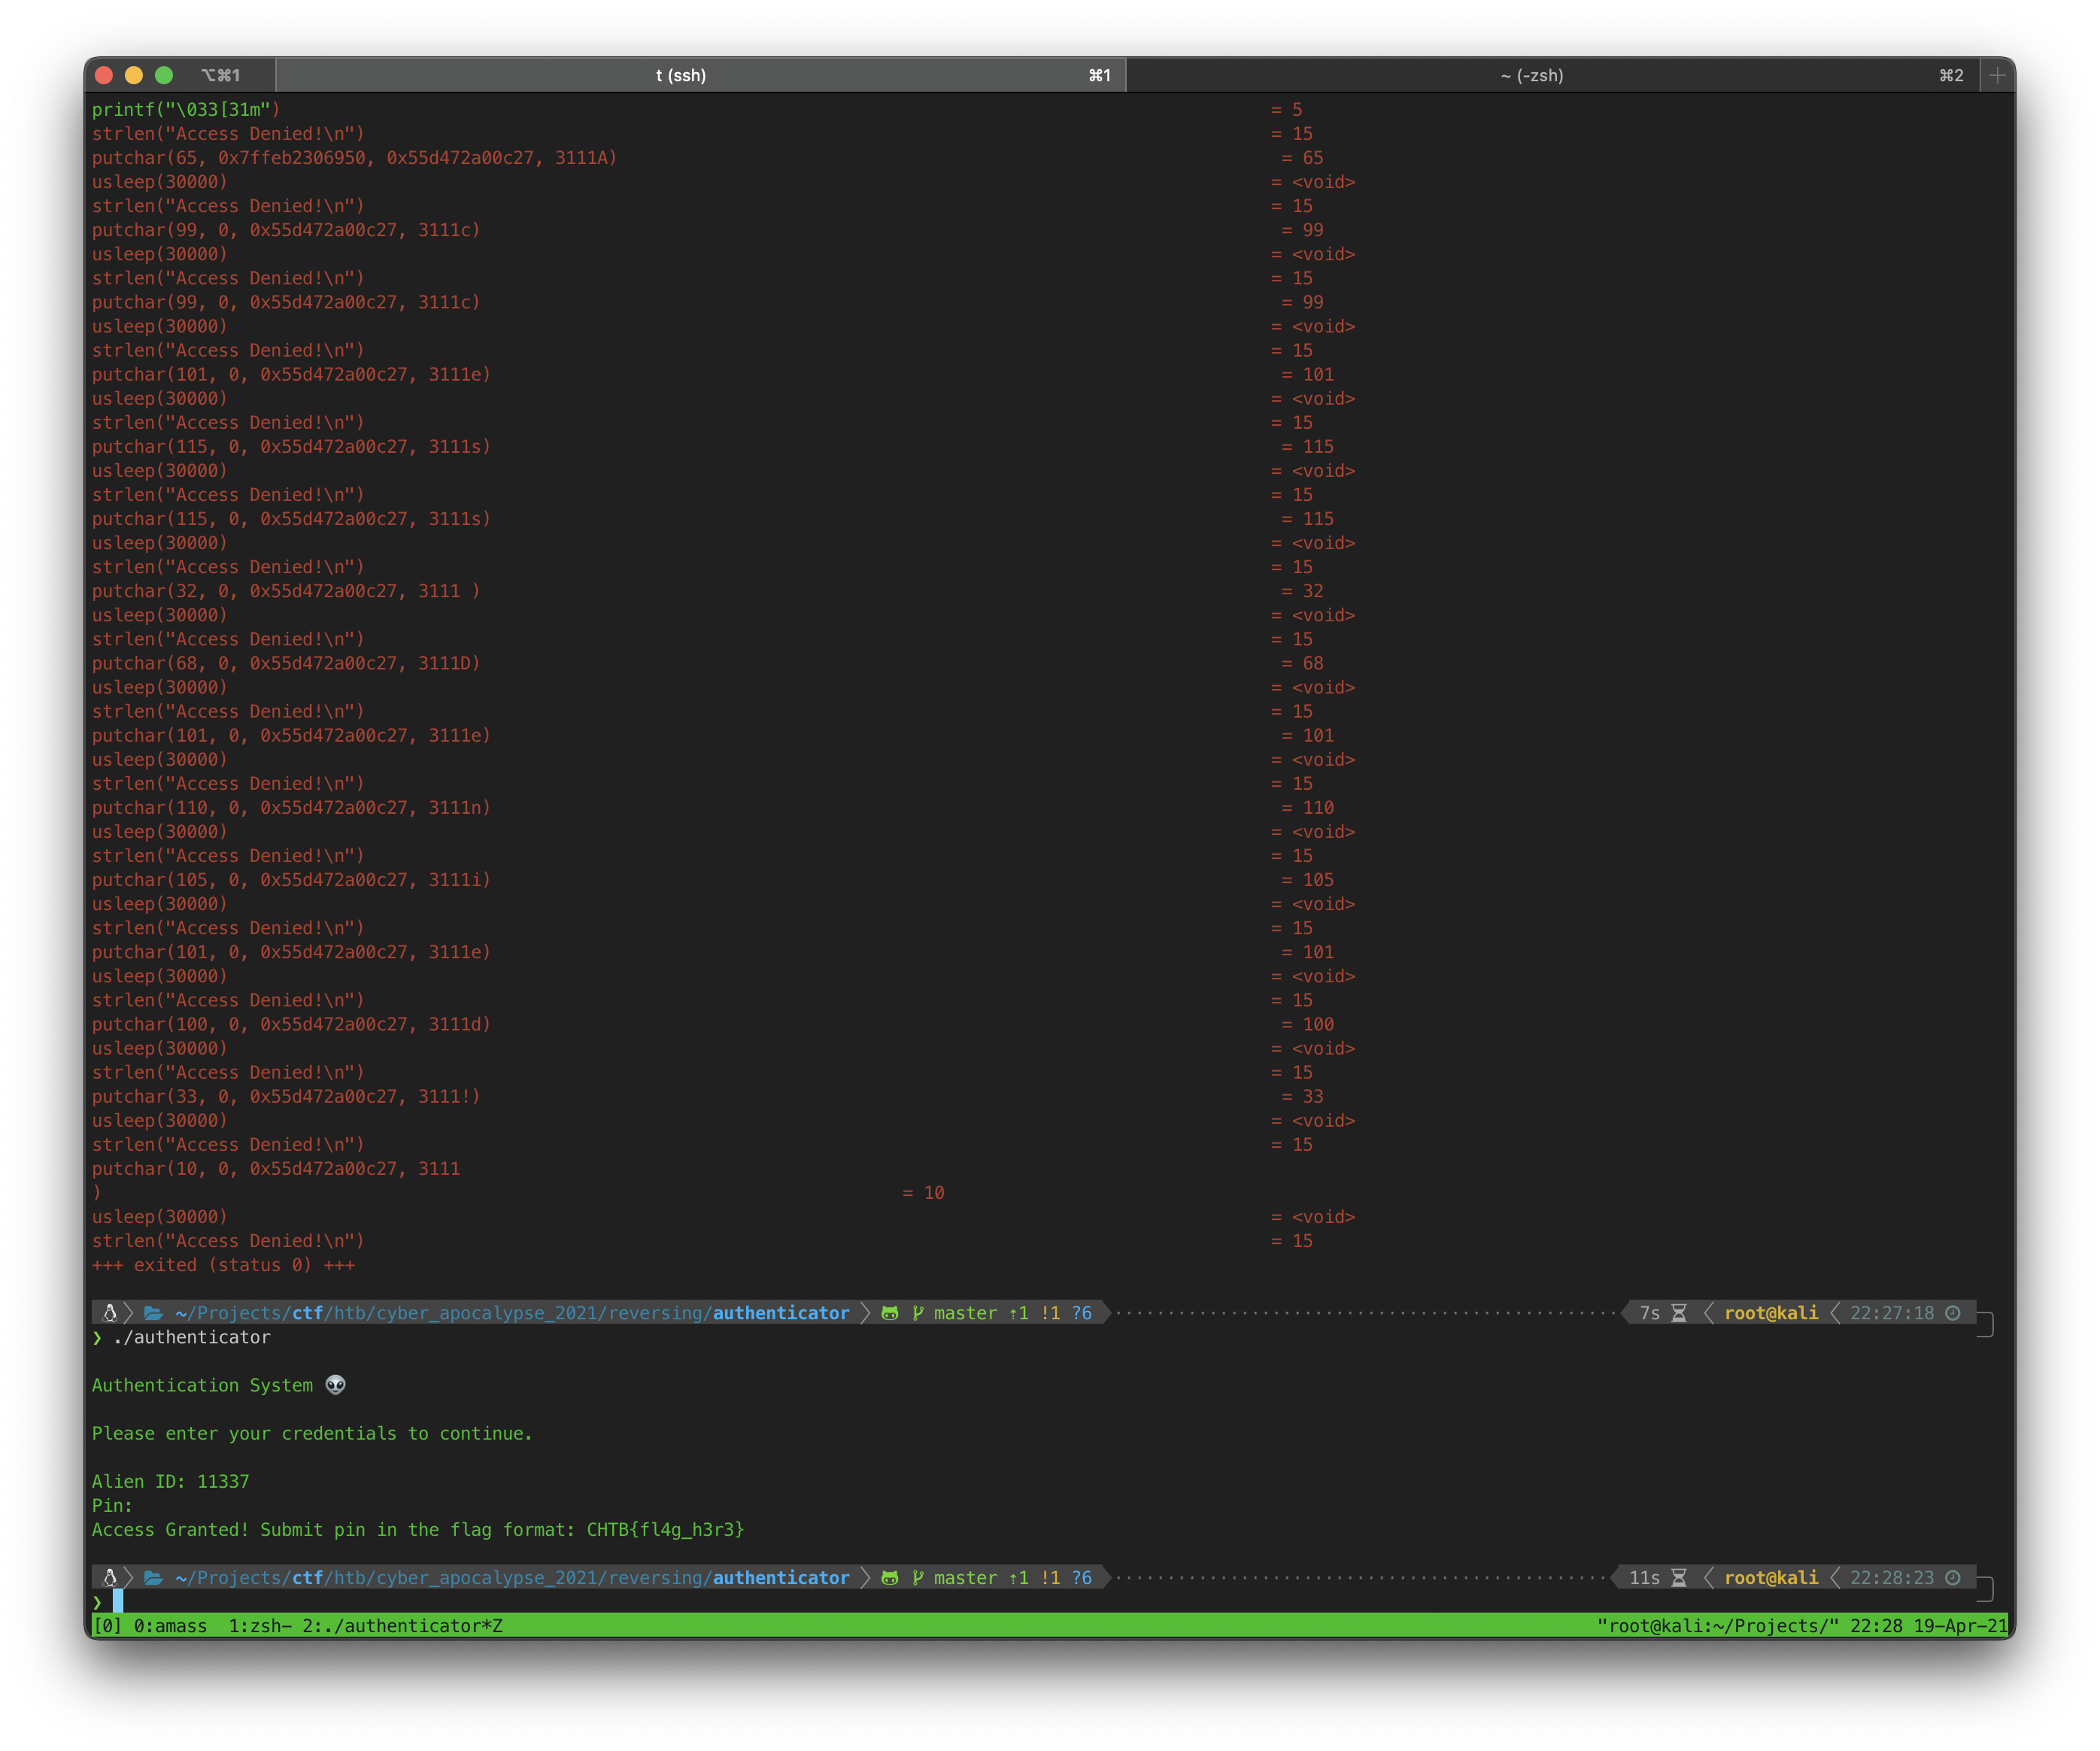Click the cursor at the bottom shell prompt
This screenshot has height=1751, width=2100.
pyautogui.click(x=118, y=1601)
